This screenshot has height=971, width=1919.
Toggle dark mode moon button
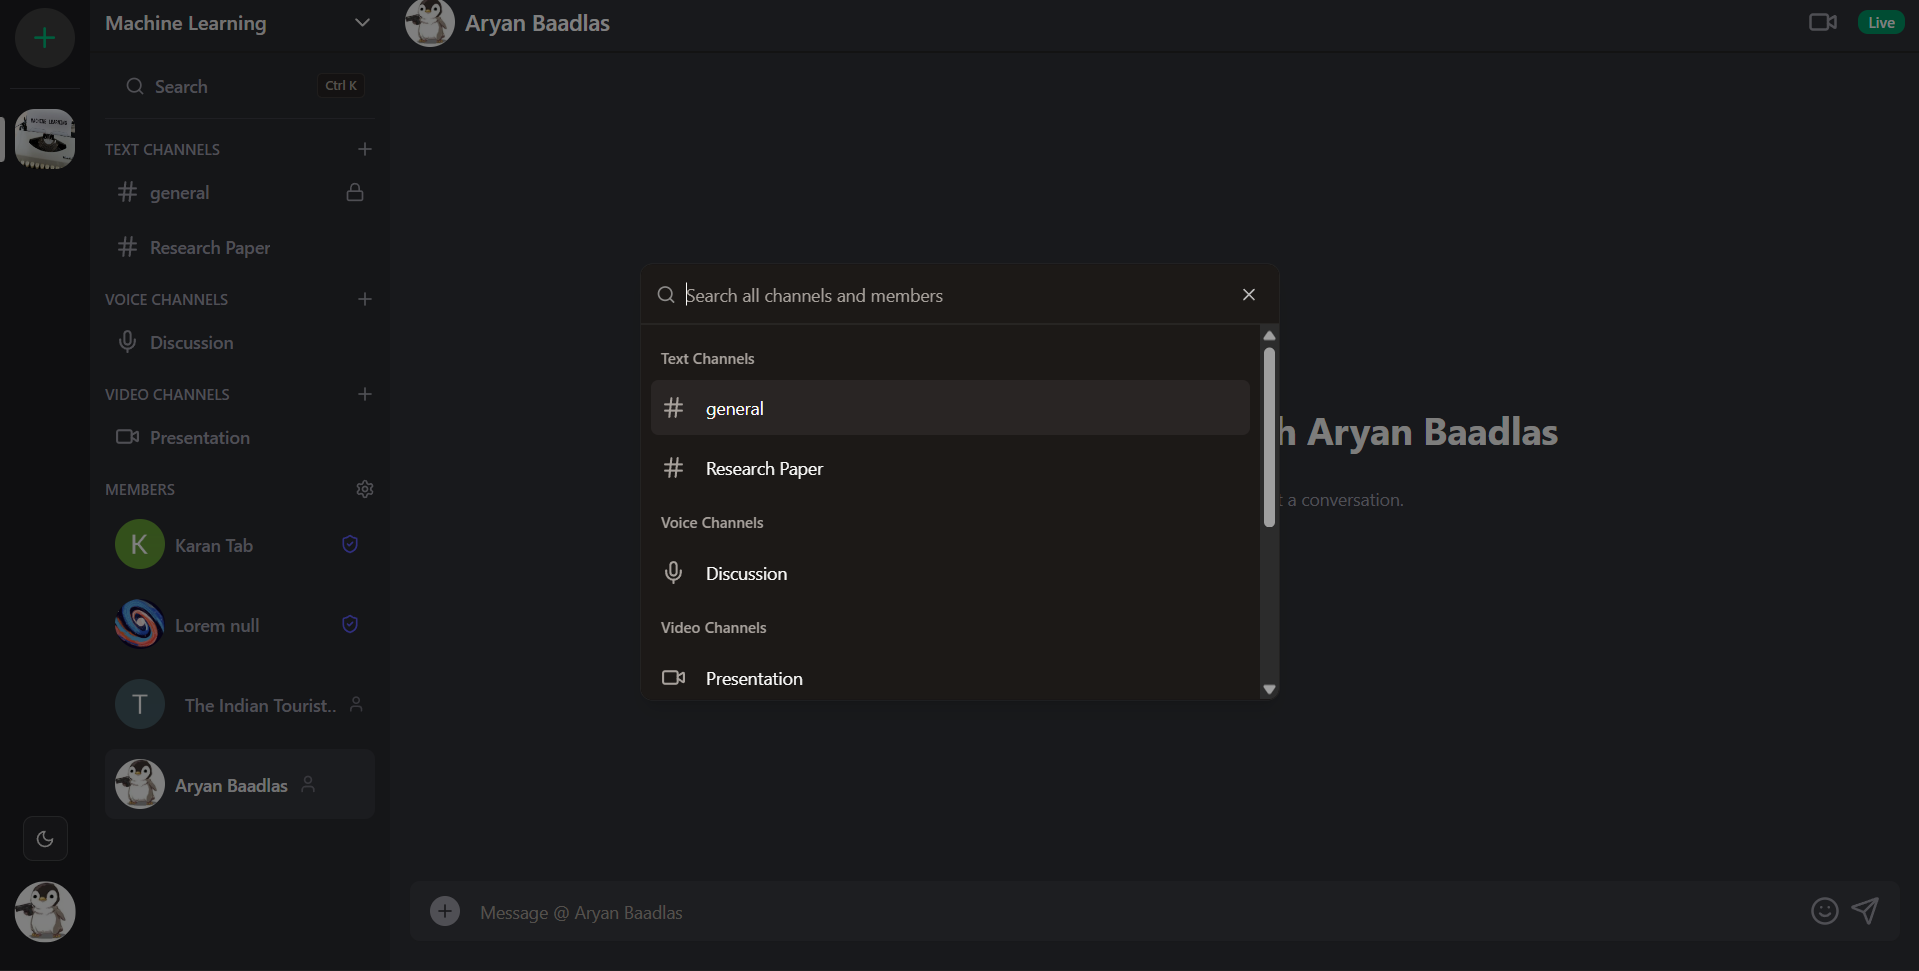tap(45, 839)
